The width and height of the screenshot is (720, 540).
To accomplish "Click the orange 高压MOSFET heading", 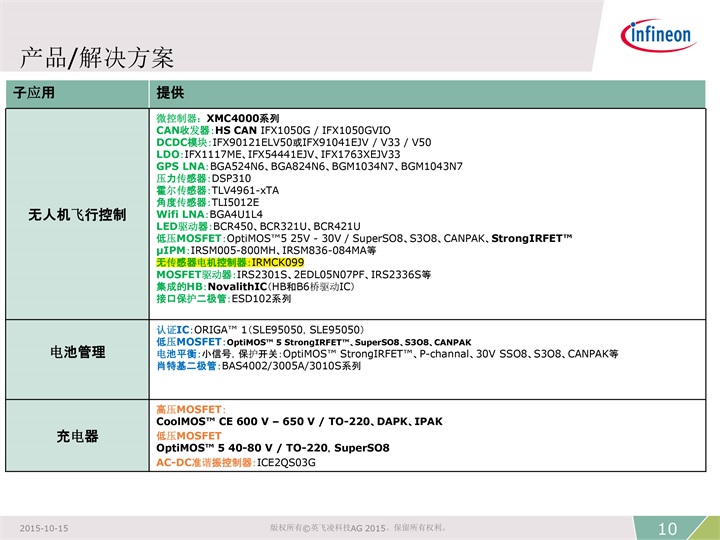I will [x=191, y=409].
